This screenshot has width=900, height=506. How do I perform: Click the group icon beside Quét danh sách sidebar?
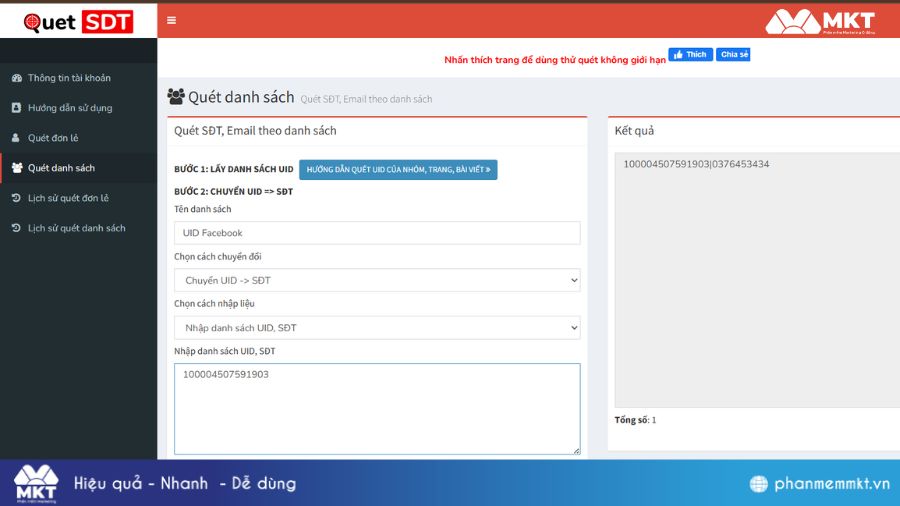tap(17, 168)
